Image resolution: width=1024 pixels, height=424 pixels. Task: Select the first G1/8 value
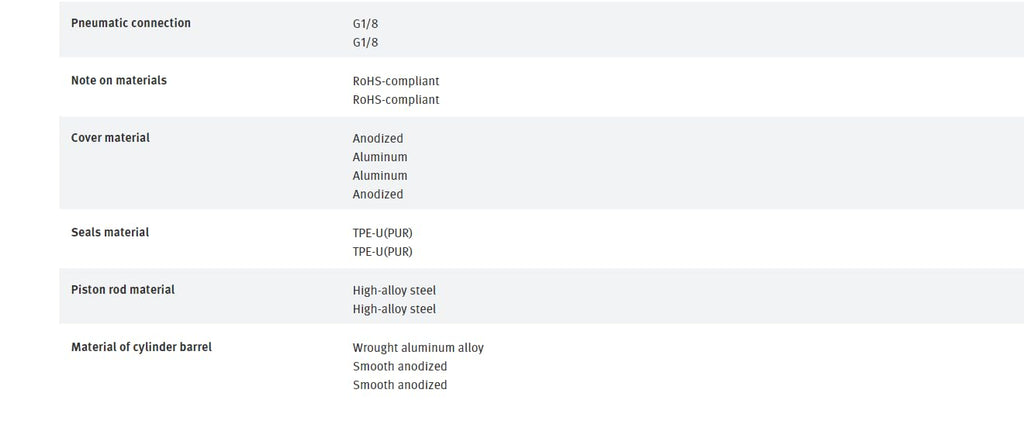click(x=365, y=24)
